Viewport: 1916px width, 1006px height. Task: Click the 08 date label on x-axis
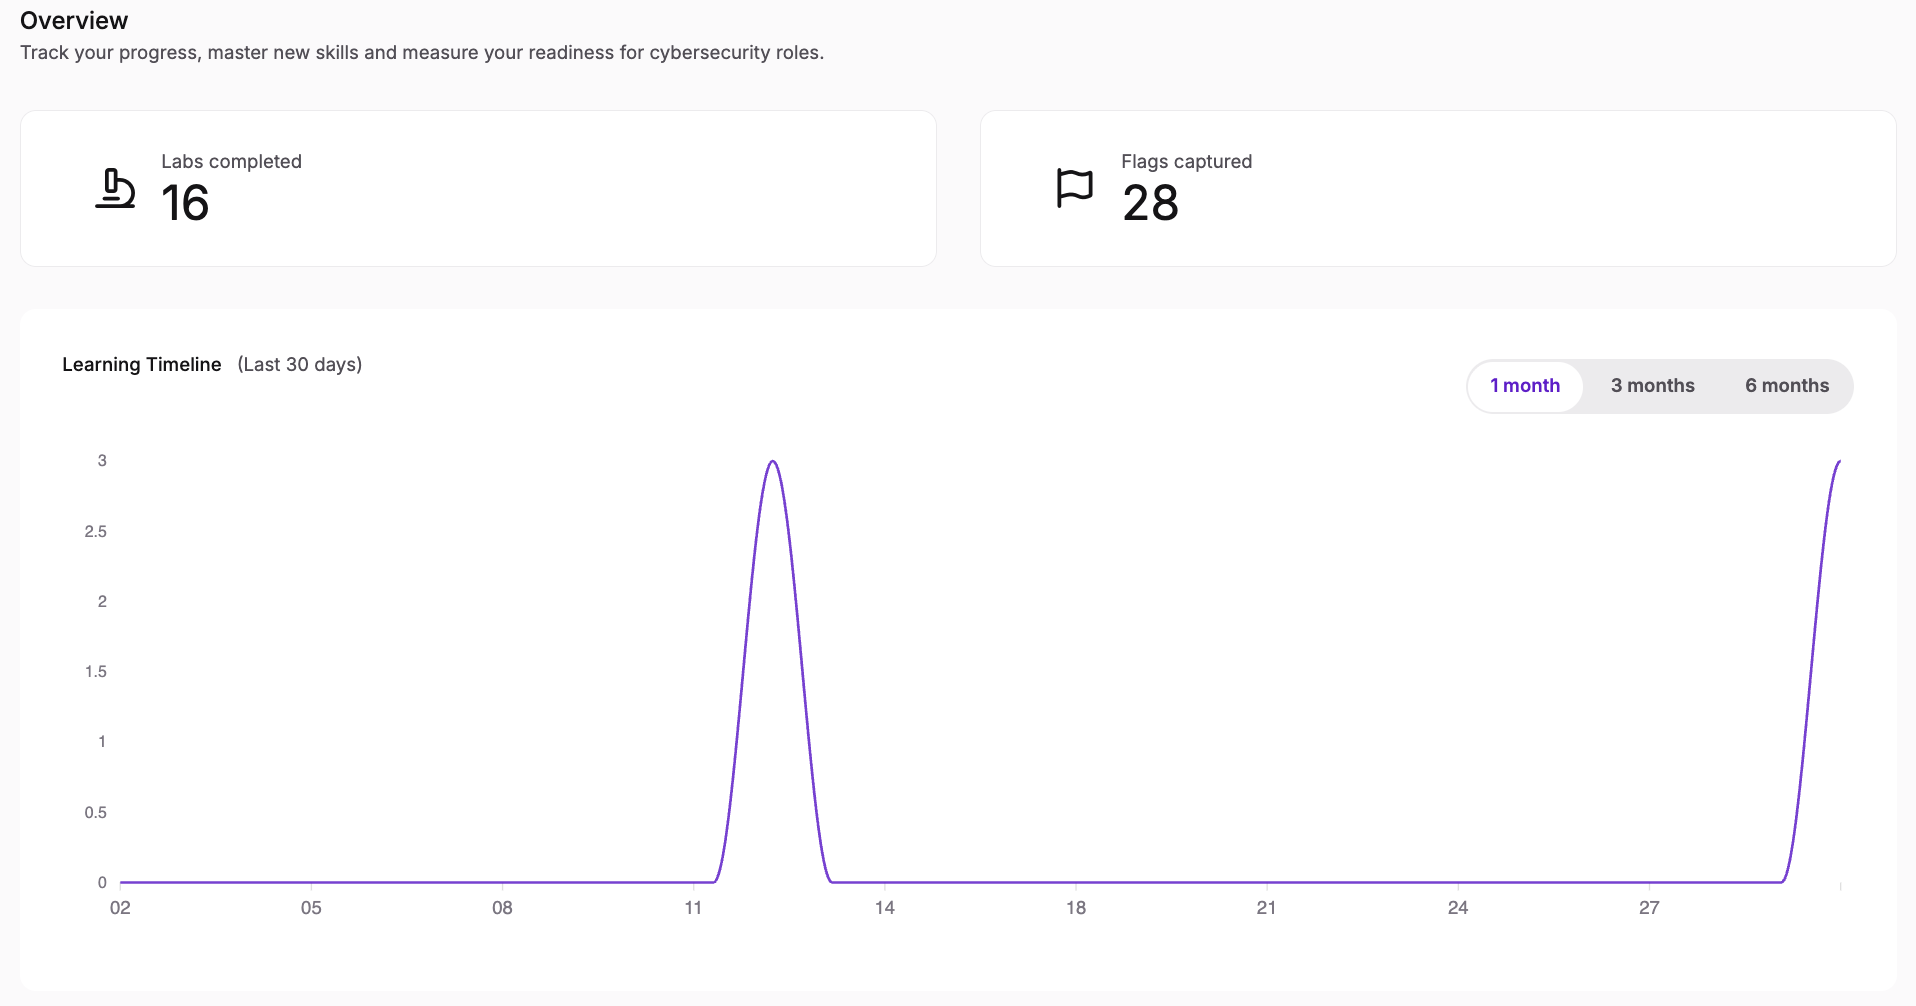pyautogui.click(x=502, y=908)
